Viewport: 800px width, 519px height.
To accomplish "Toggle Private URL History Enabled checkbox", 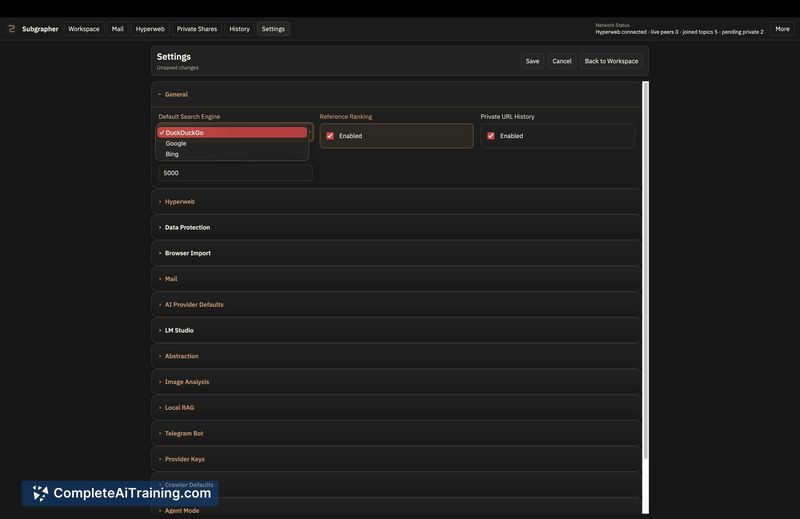I will 491,136.
